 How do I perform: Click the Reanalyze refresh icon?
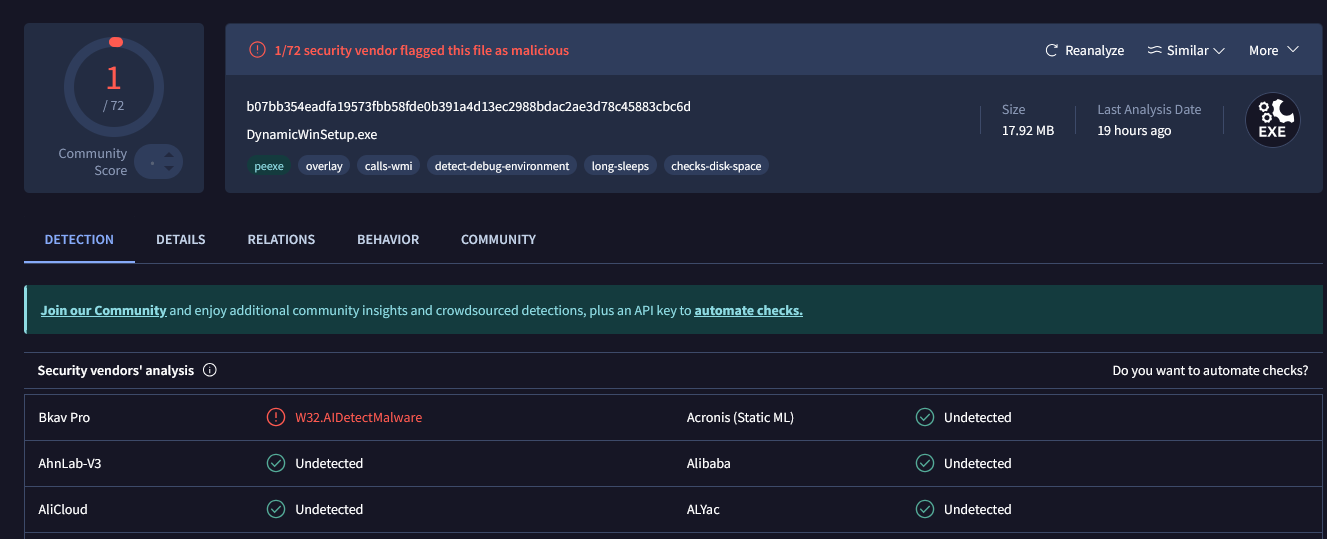click(x=1051, y=50)
